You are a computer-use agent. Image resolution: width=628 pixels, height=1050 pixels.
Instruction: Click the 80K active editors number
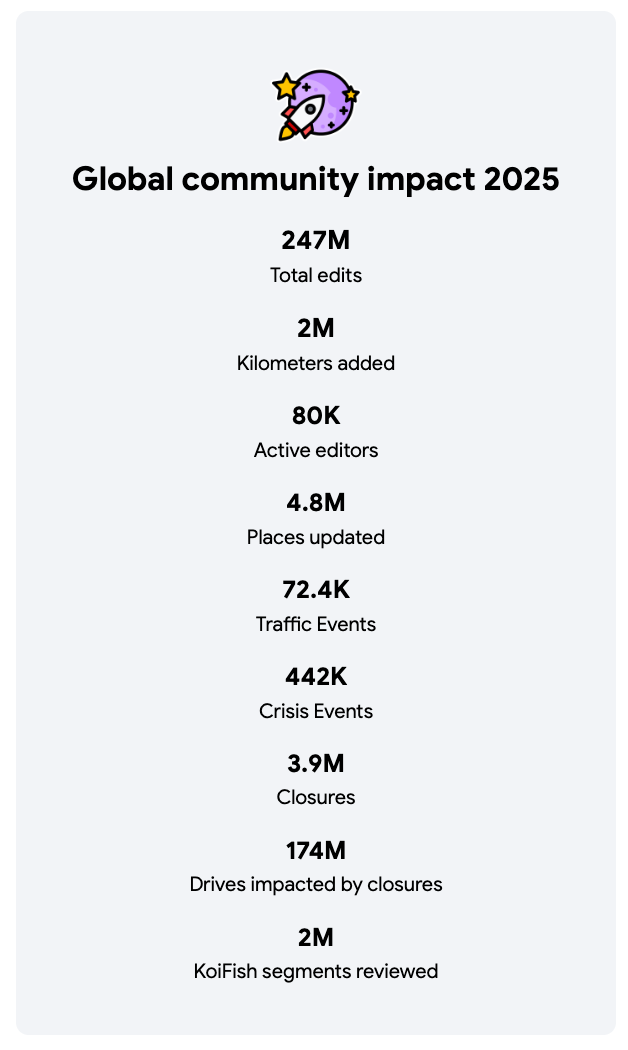coord(315,415)
